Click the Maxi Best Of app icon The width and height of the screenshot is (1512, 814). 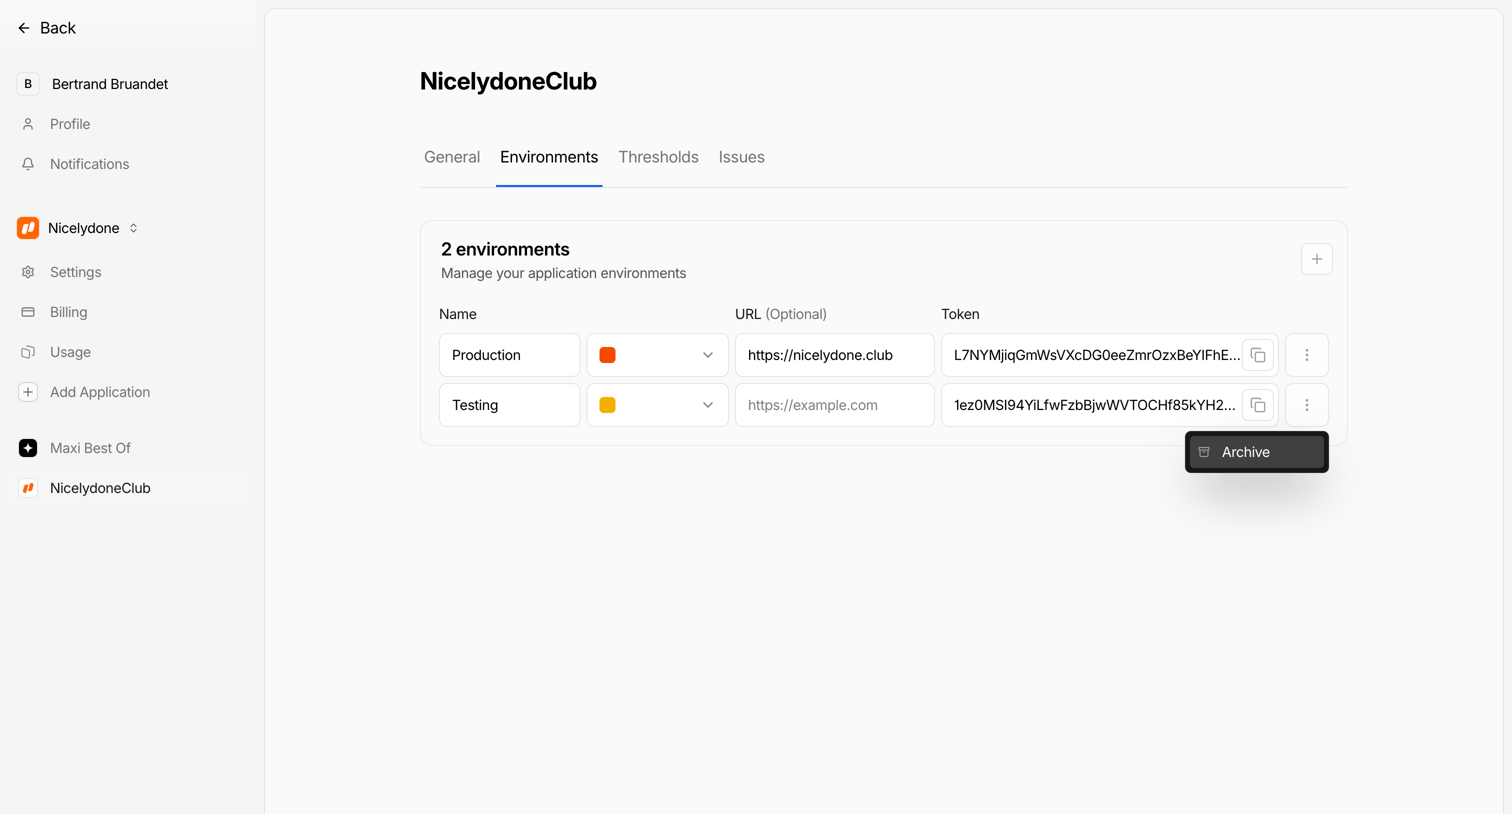tap(28, 448)
